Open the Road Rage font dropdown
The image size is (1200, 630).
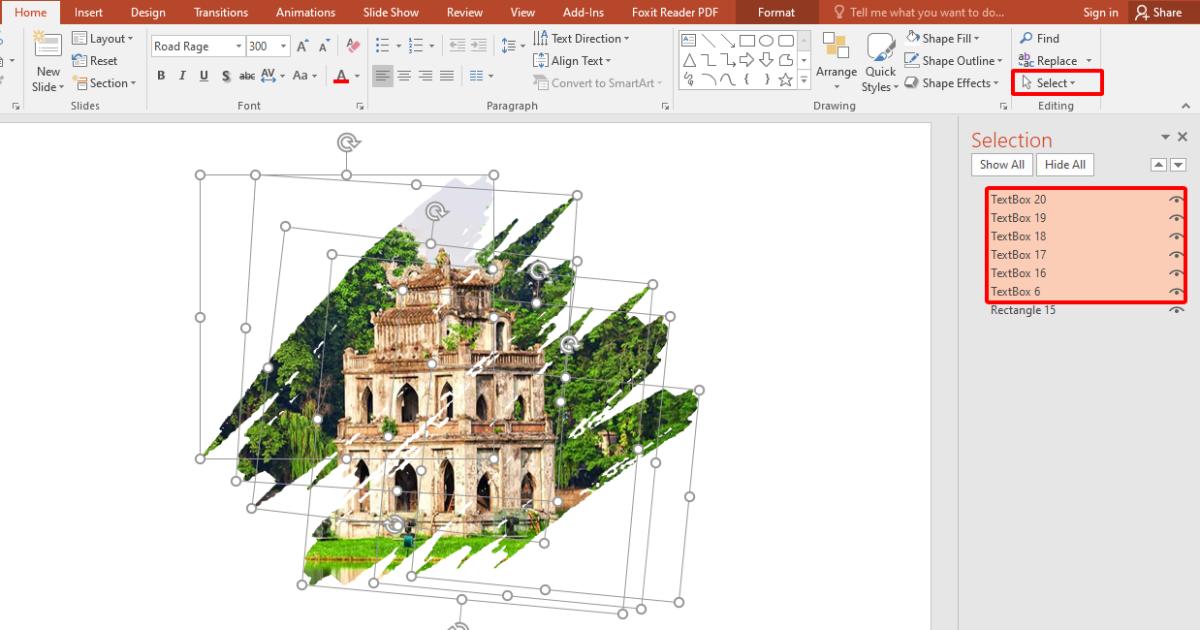click(238, 46)
